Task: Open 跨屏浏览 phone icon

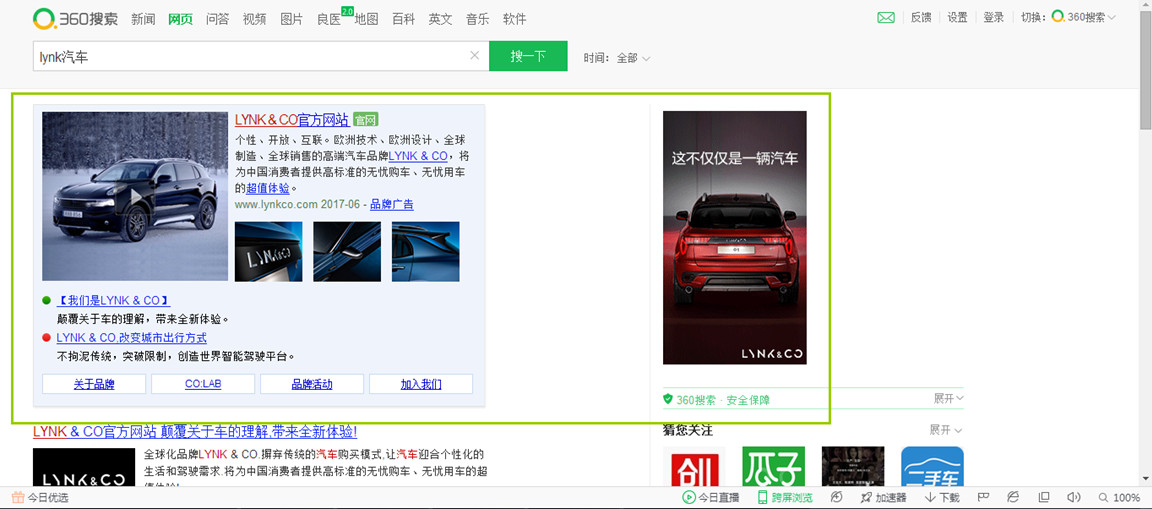Action: click(763, 497)
